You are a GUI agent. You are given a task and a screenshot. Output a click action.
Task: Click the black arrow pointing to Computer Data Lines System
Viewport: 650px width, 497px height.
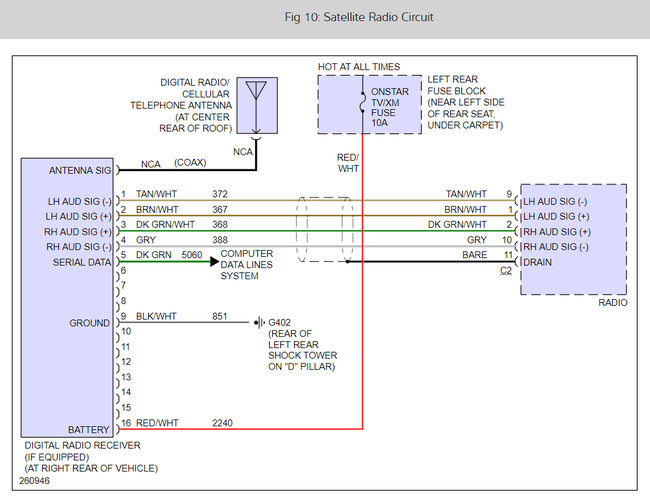(x=214, y=262)
